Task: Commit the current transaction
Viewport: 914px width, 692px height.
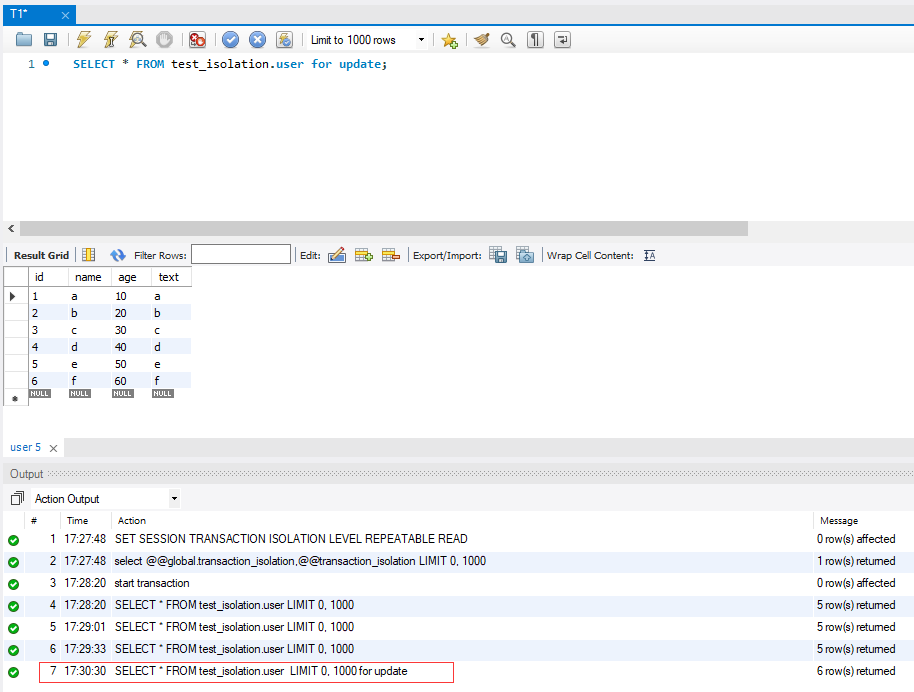Action: (230, 40)
